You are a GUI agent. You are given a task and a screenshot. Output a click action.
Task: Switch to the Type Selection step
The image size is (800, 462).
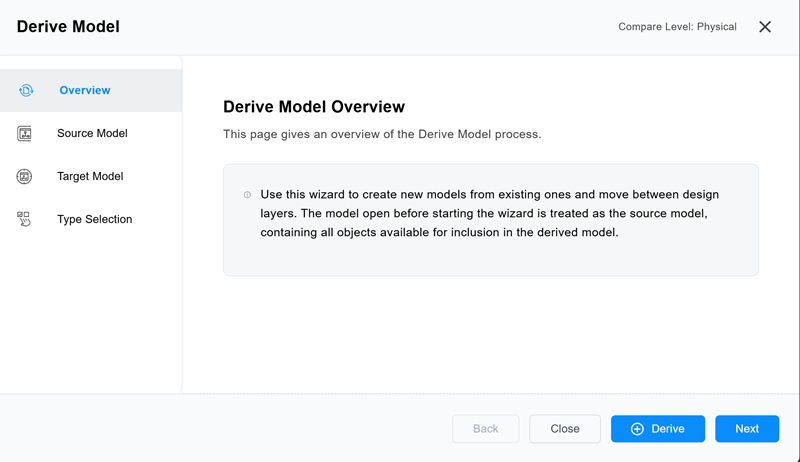coord(91,219)
